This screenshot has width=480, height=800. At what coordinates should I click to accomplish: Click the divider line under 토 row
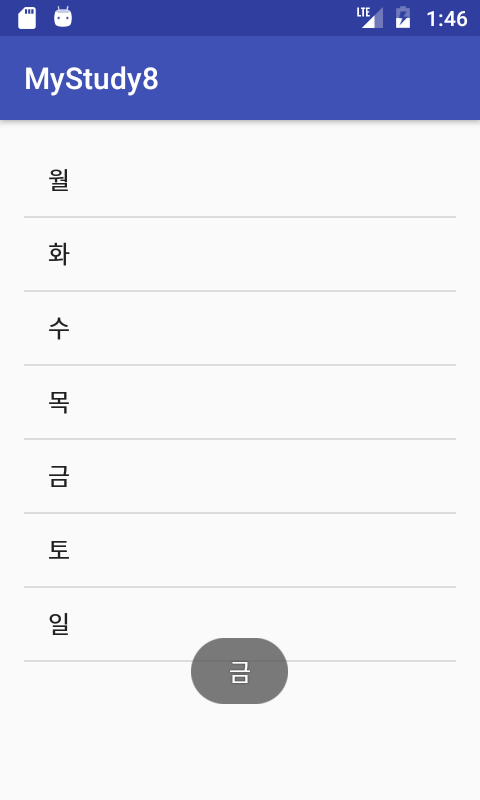(x=240, y=587)
